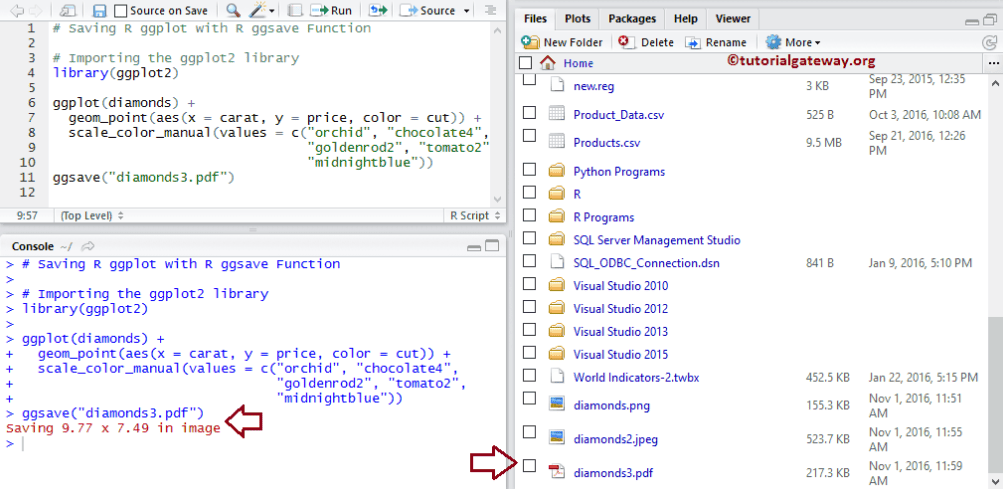Click the World Indicators-2.twbx file icon

tap(557, 377)
